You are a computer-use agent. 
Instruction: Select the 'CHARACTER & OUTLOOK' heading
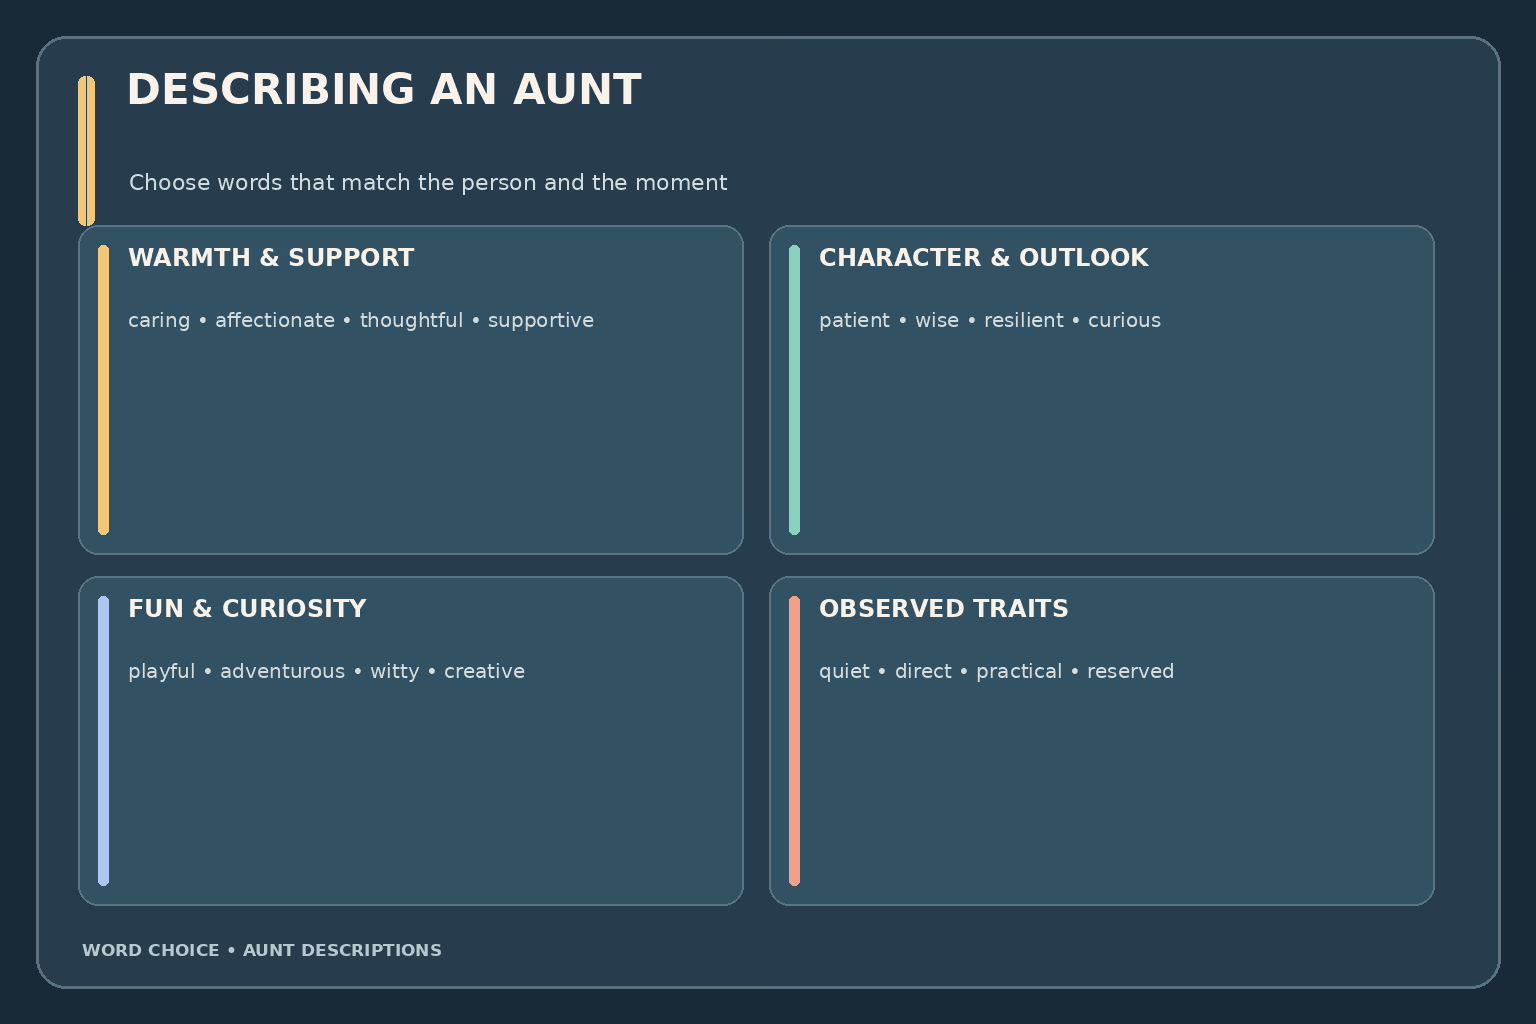coord(984,258)
